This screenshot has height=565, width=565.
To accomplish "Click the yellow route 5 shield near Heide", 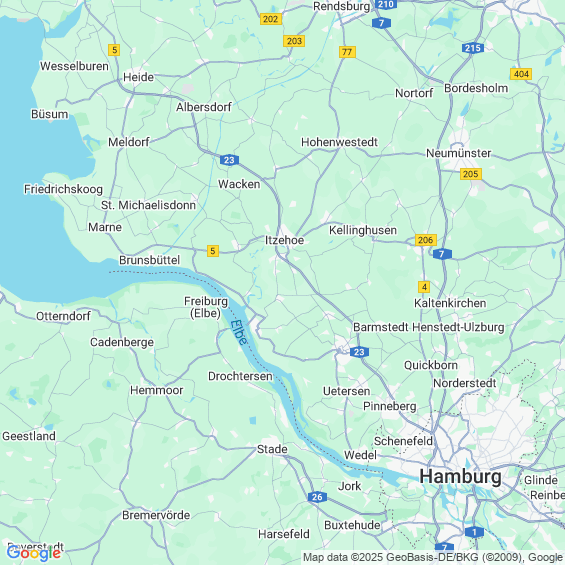I will [114, 50].
